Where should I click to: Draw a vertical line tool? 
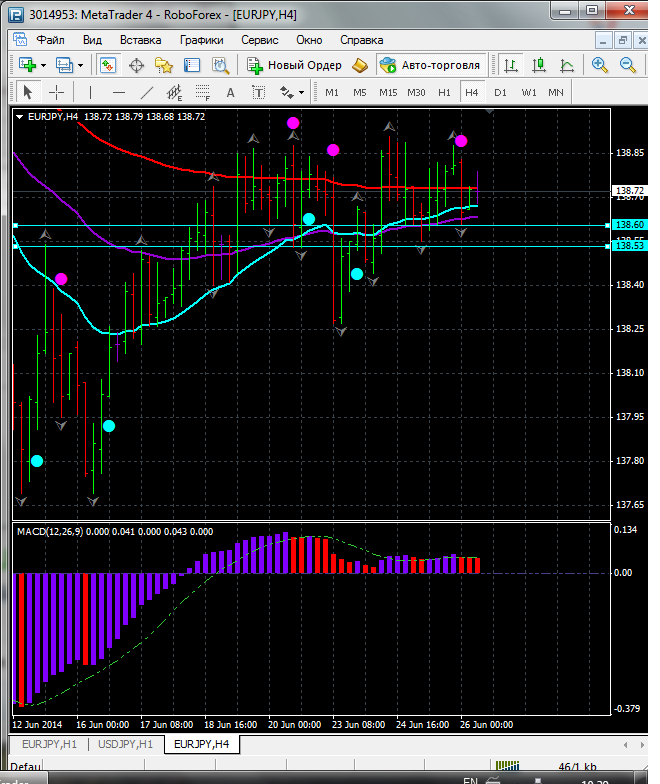90,92
